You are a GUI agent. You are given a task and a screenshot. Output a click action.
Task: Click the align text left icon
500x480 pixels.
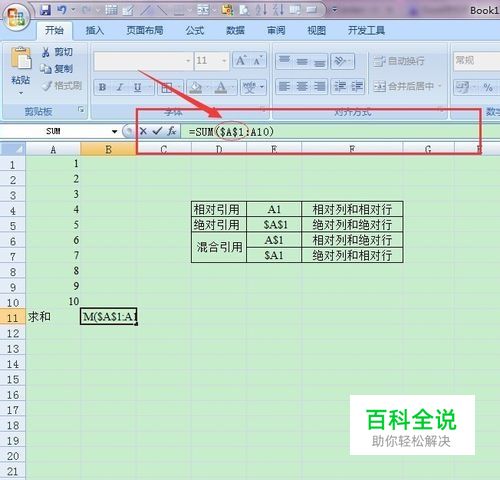tap(284, 87)
